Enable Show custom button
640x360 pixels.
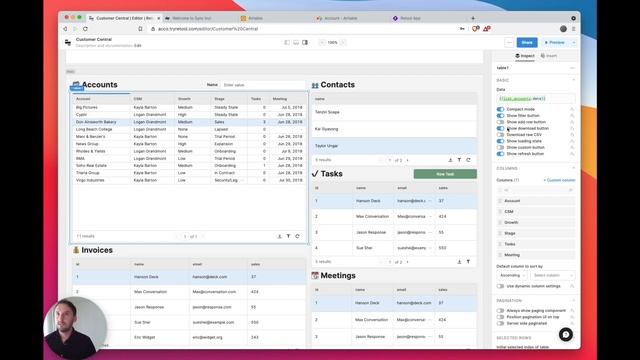[500, 147]
